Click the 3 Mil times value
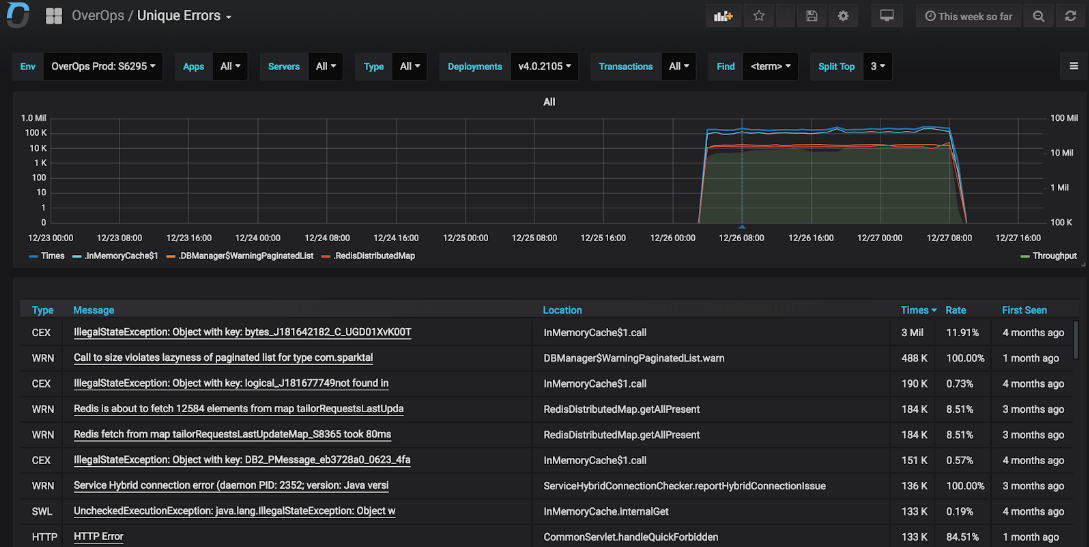 click(912, 333)
